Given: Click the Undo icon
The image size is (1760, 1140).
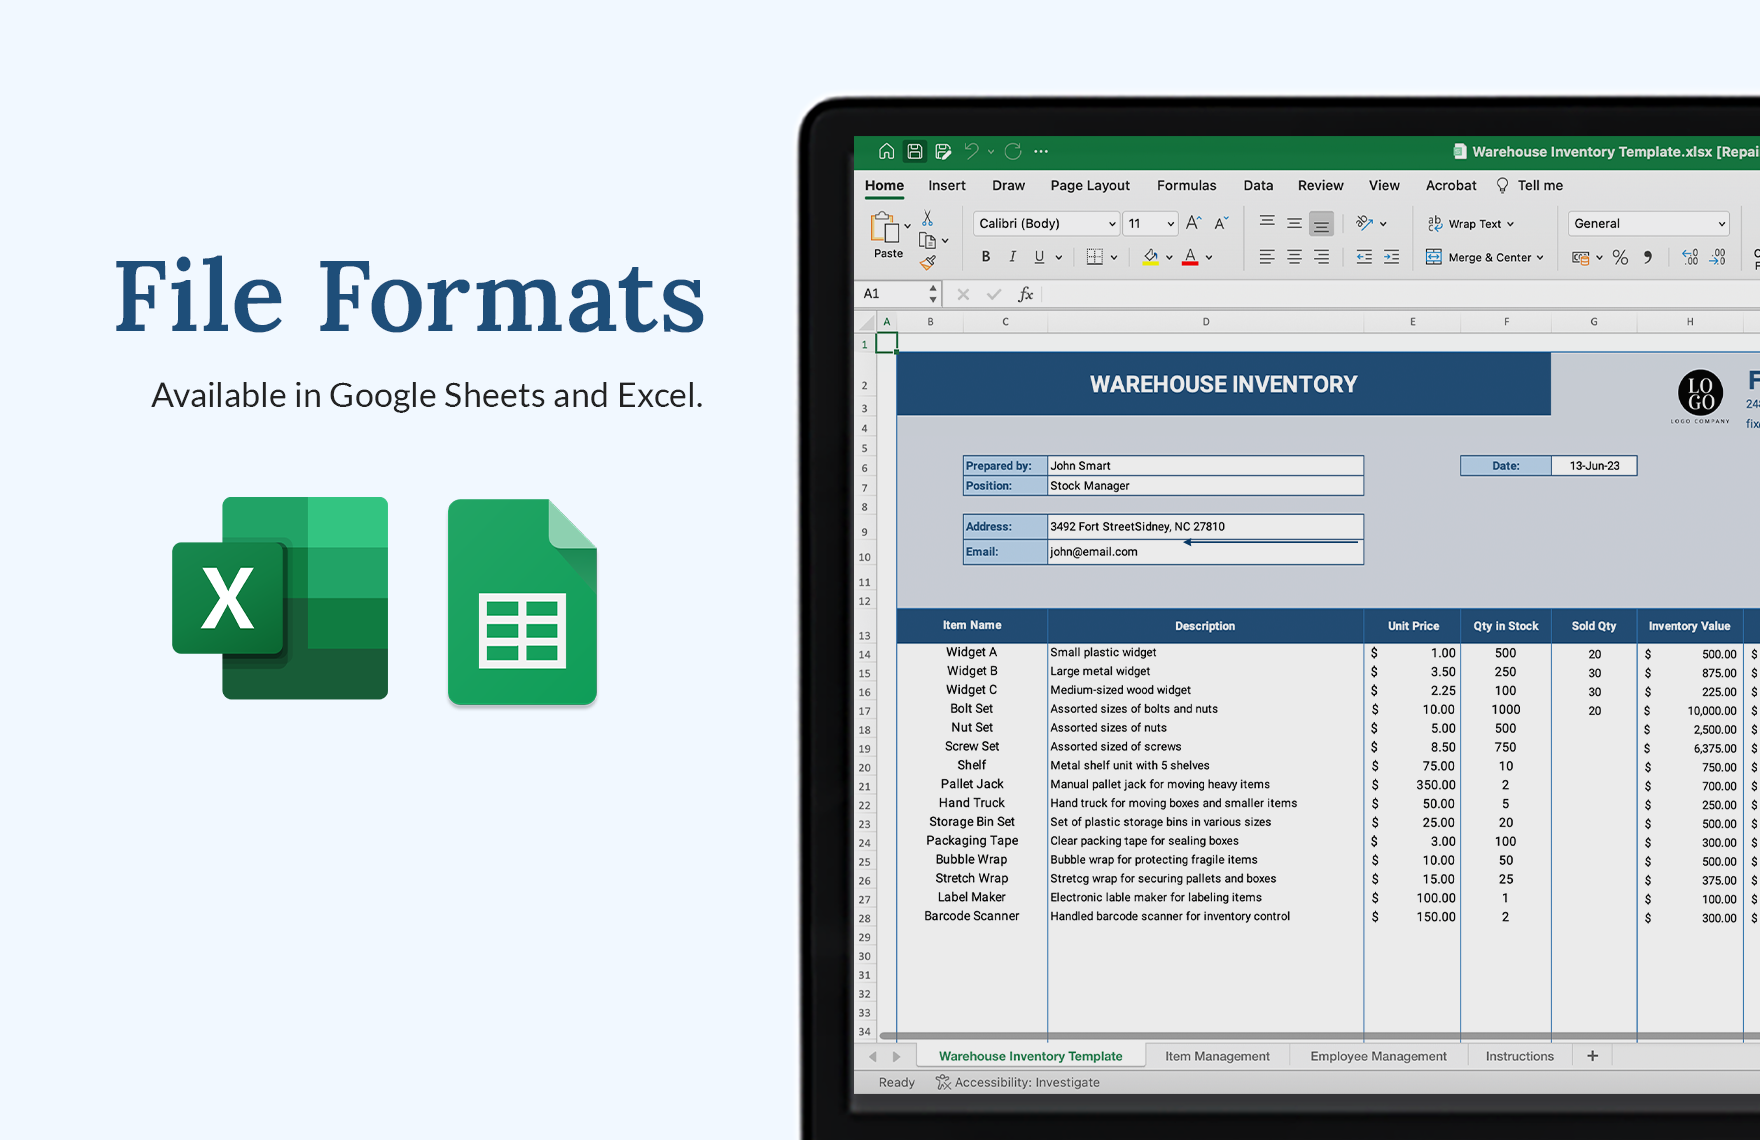Looking at the screenshot, I should (969, 150).
